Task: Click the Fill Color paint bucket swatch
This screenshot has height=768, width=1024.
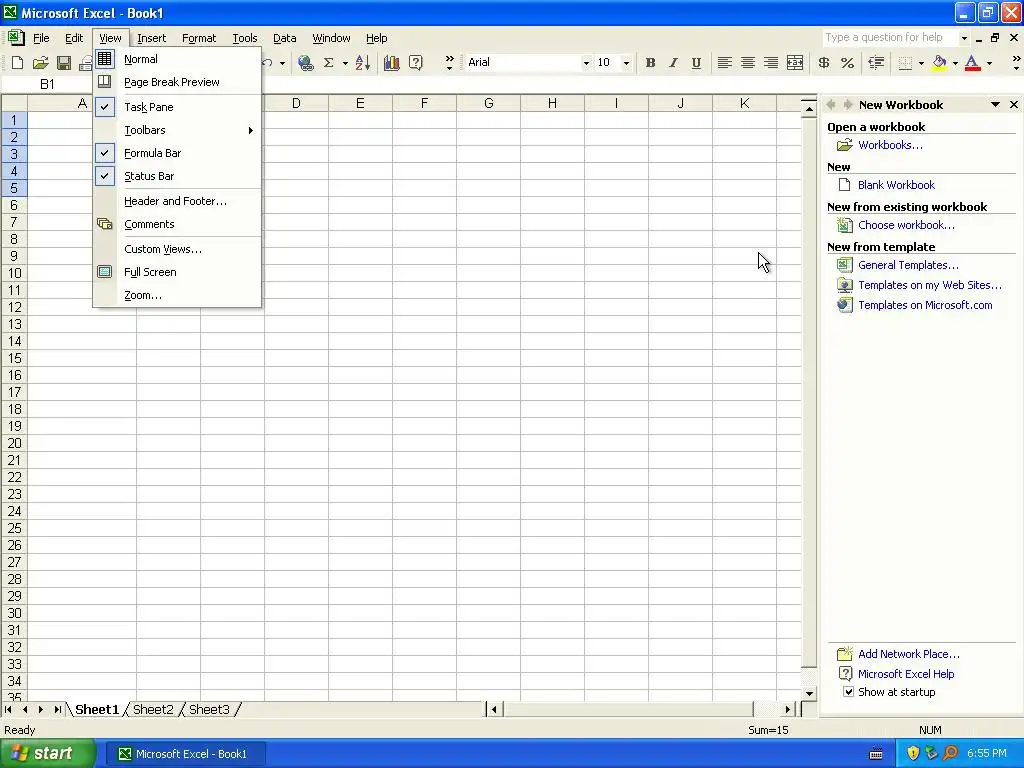Action: [939, 63]
